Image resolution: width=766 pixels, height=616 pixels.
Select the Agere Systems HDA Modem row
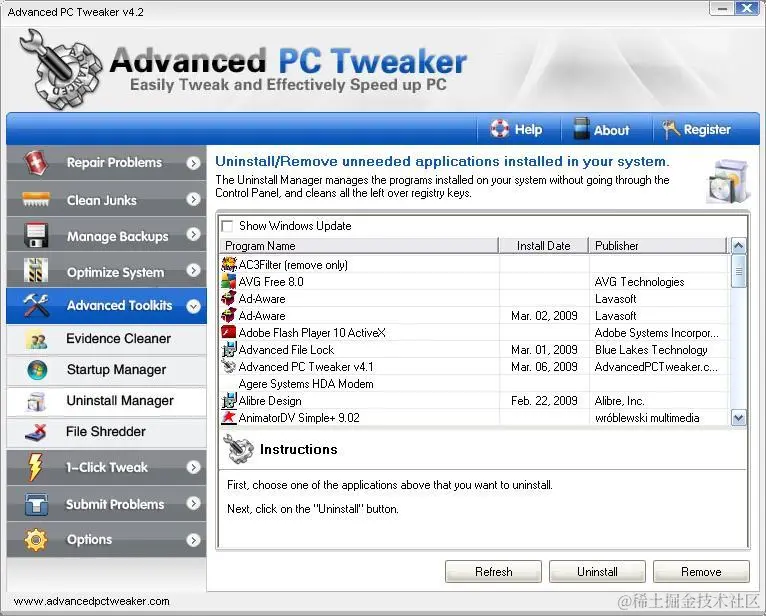coord(474,384)
